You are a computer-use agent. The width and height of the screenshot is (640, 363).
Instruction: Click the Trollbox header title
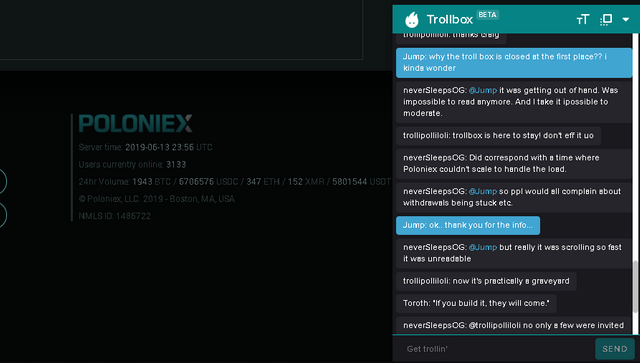[449, 19]
